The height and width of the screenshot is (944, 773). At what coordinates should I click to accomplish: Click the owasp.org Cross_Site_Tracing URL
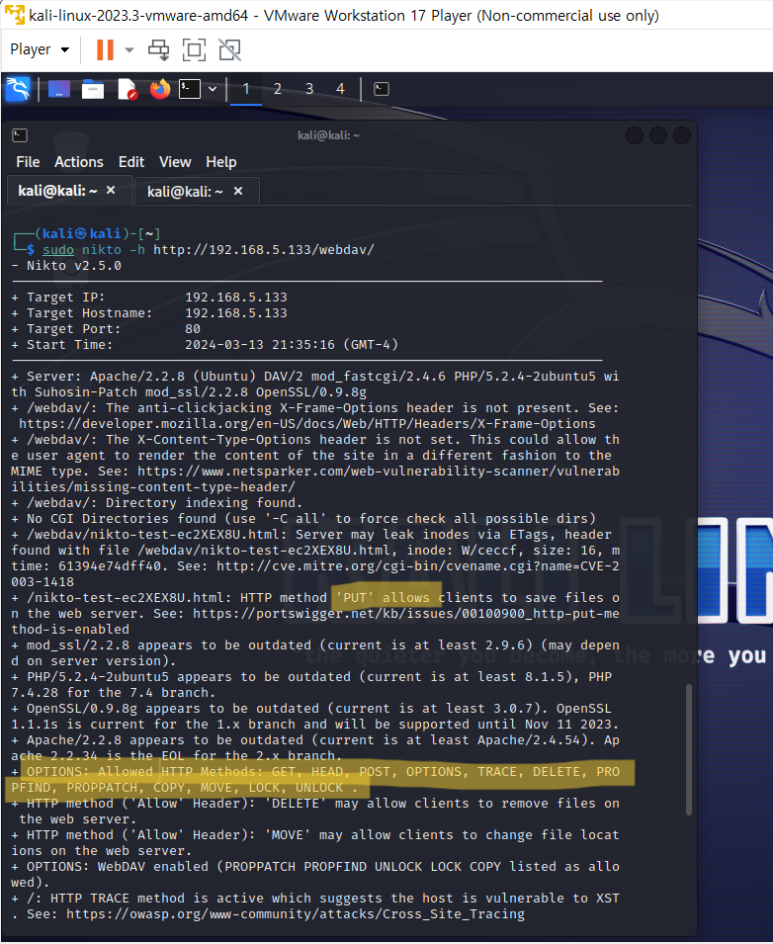296,914
